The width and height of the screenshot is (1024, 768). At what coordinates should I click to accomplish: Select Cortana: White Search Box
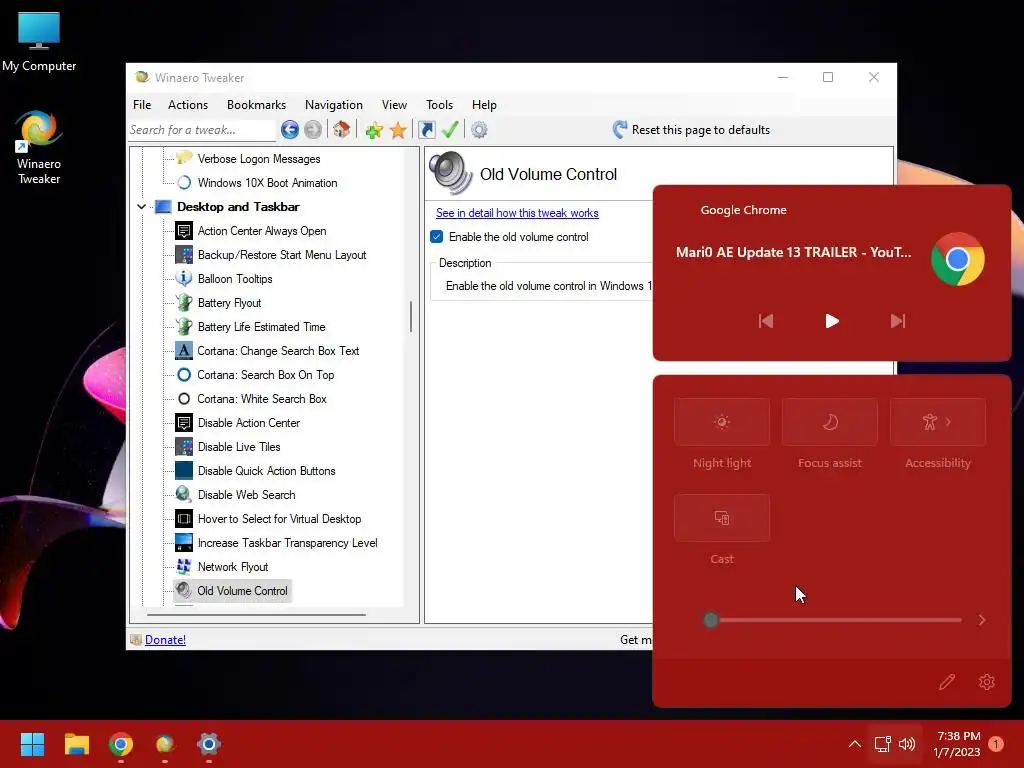(262, 398)
